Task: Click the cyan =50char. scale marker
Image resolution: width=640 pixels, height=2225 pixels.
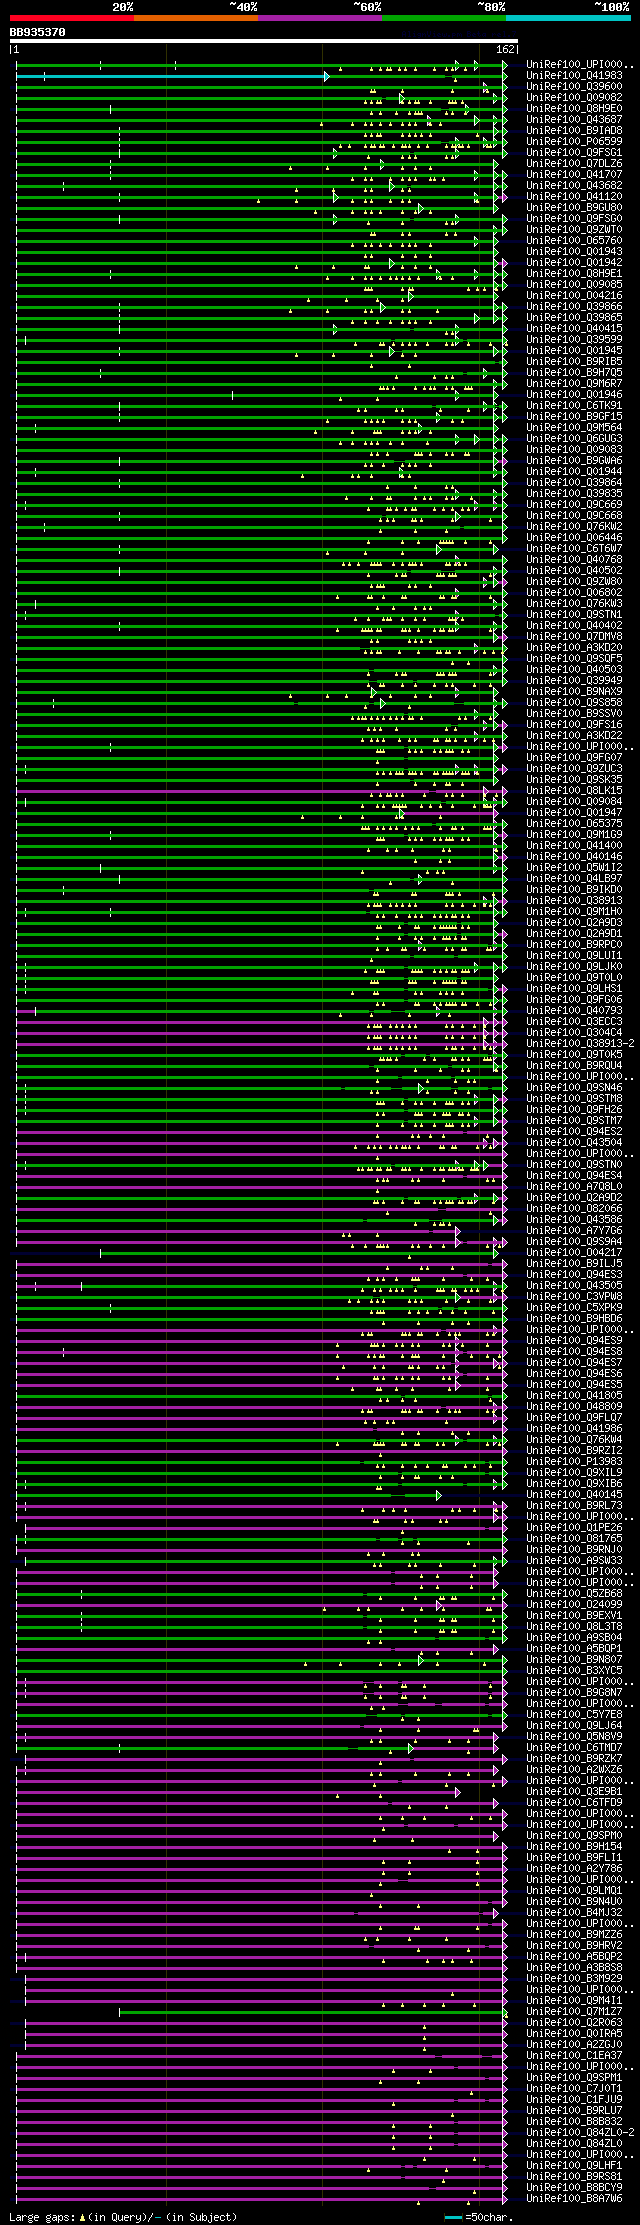Action: coord(454,2217)
